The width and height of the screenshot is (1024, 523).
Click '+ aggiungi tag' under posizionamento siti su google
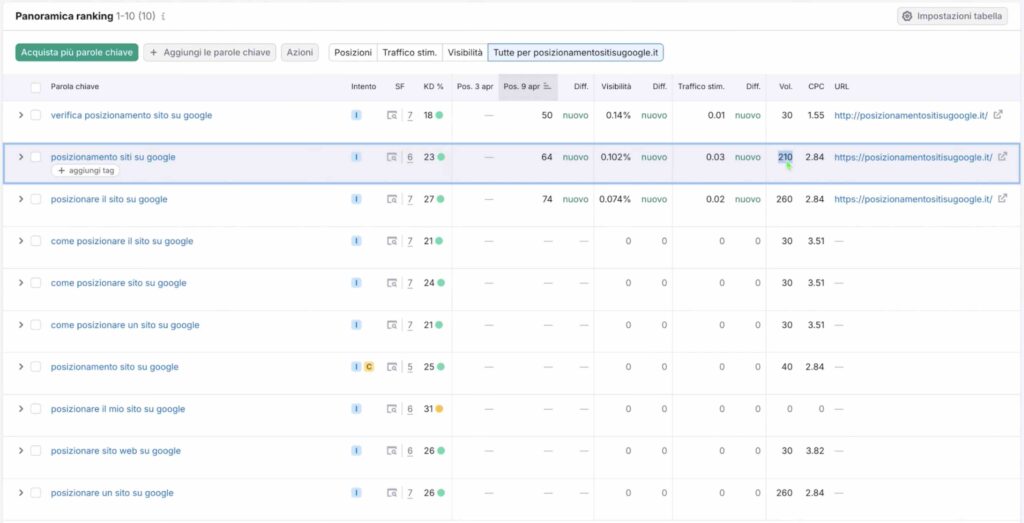point(86,171)
